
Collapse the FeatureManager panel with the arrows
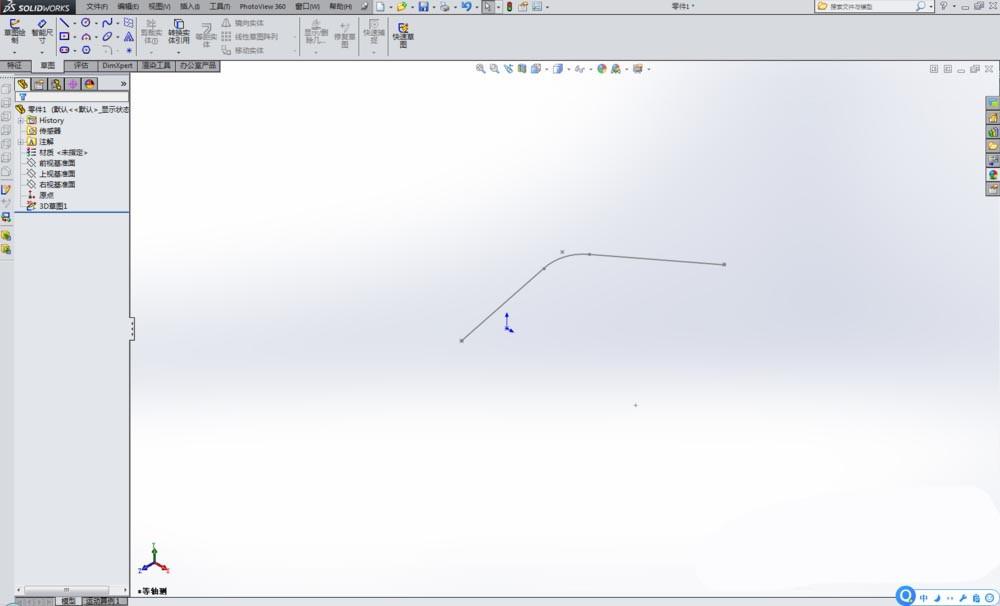[124, 84]
